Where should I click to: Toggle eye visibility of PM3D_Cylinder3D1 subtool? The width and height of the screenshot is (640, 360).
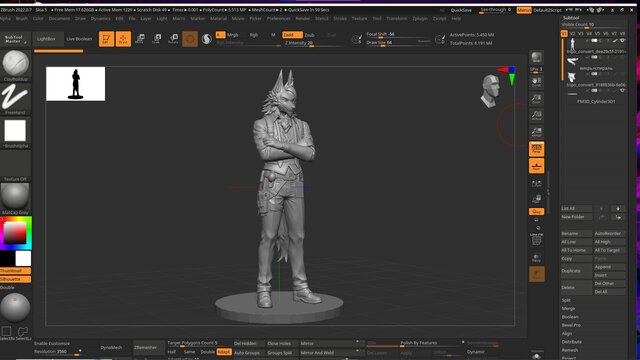coord(622,91)
